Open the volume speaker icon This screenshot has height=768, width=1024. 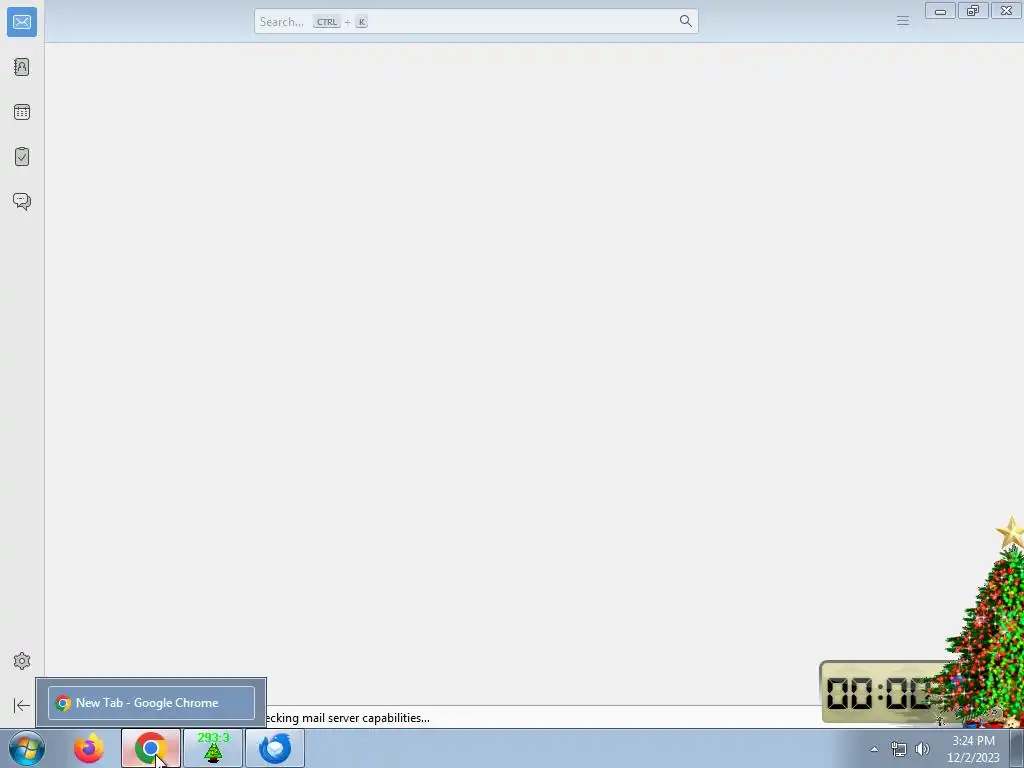pyautogui.click(x=922, y=749)
